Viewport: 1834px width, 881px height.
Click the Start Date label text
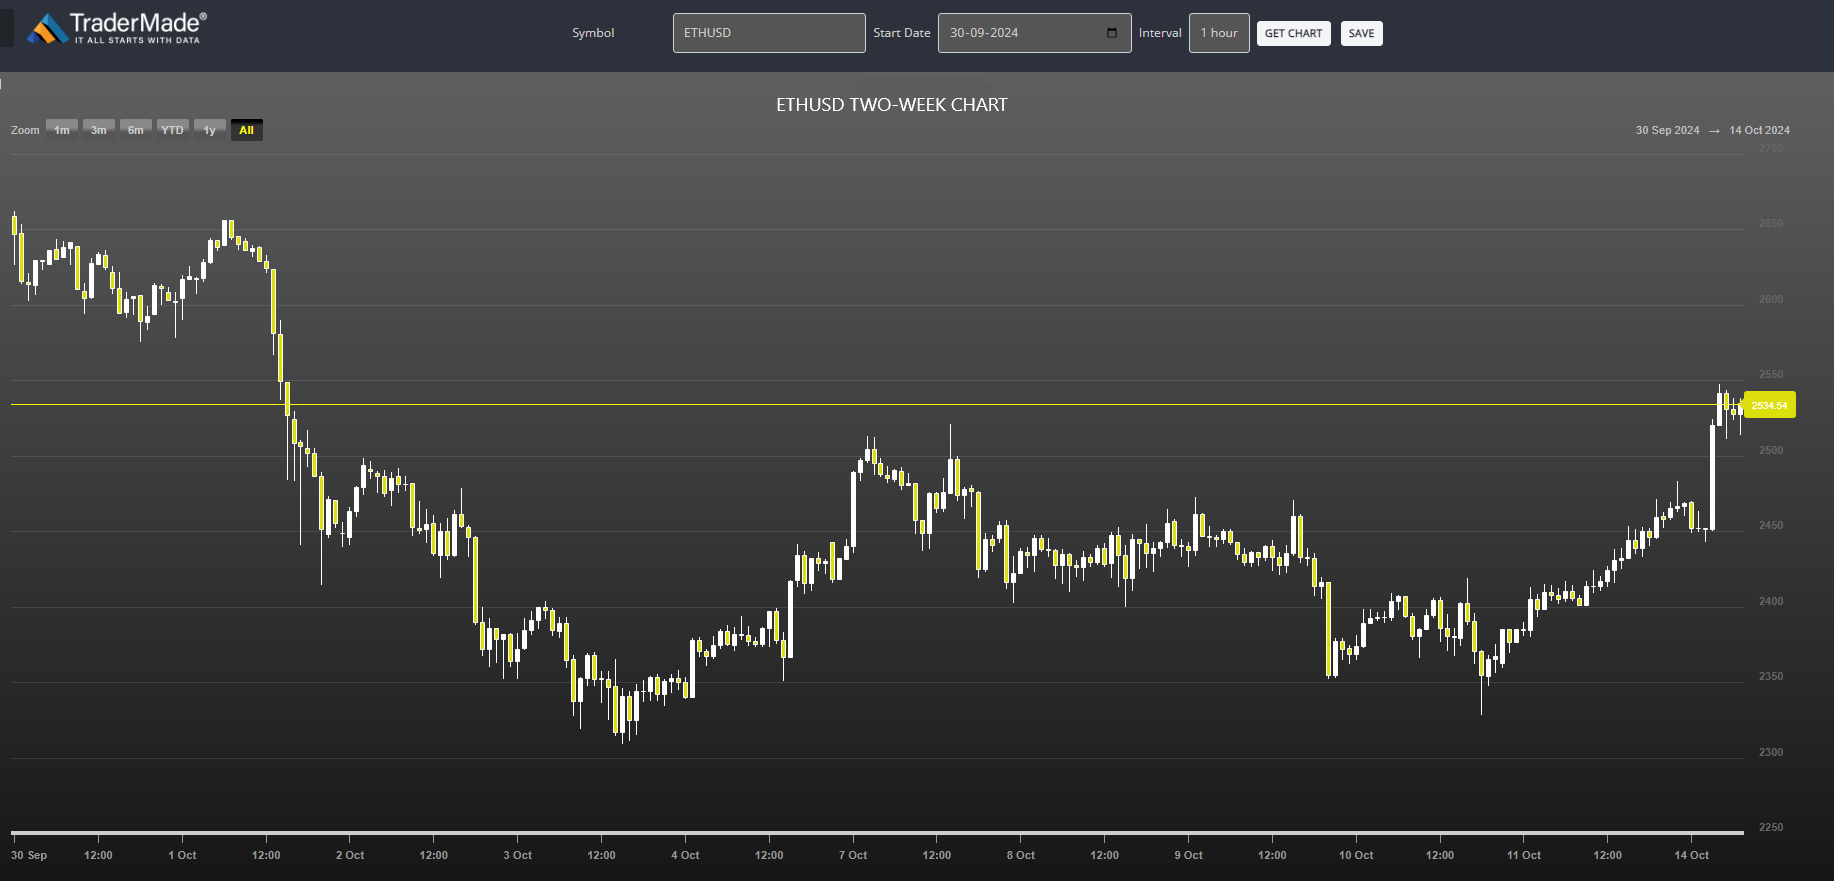pyautogui.click(x=902, y=33)
